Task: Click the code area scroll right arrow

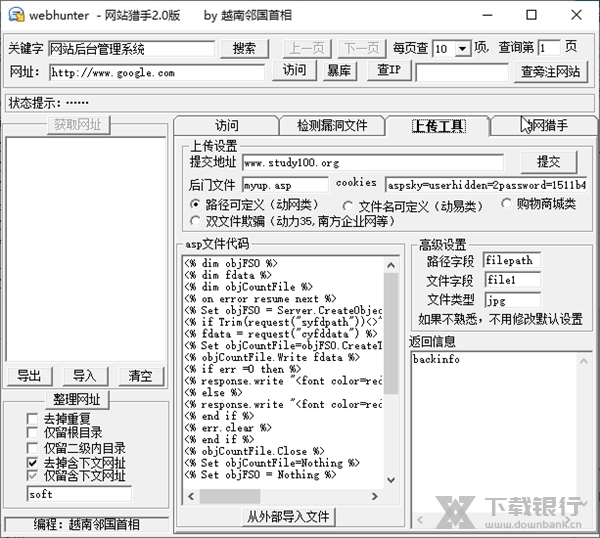Action: point(375,497)
